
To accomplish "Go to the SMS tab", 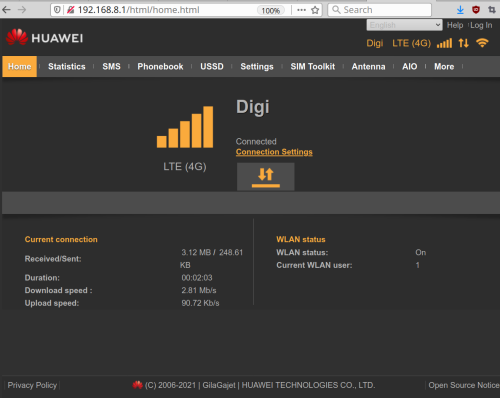I will coord(111,66).
